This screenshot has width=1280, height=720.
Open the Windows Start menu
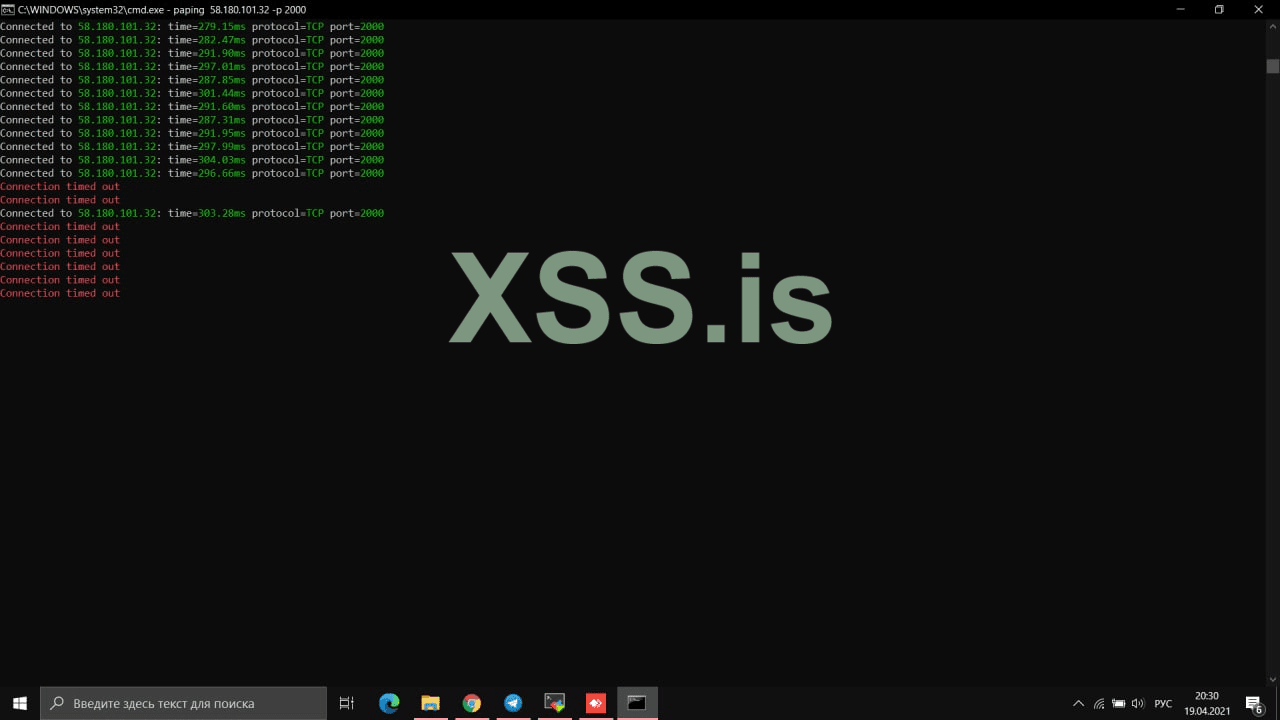pyautogui.click(x=20, y=703)
